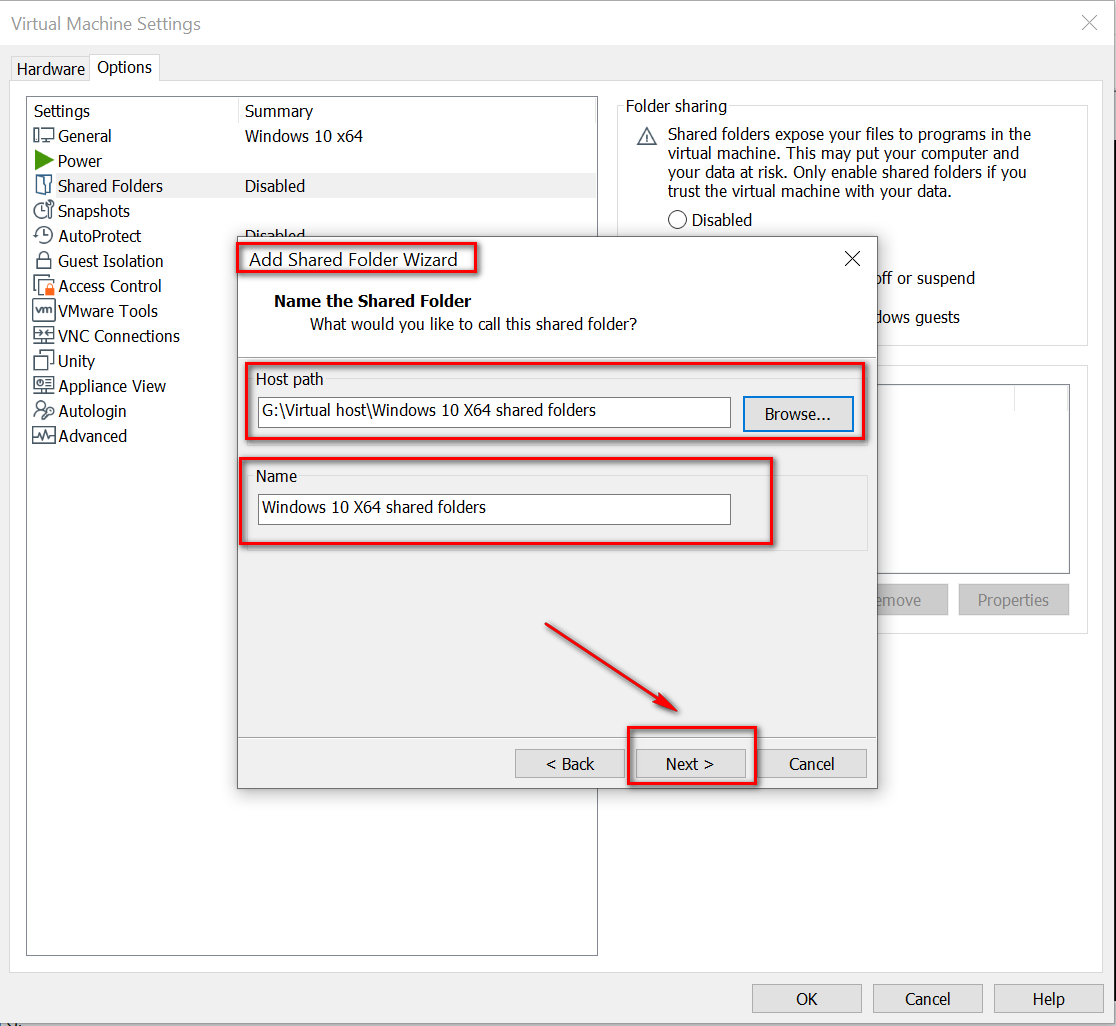Click the Guest Isolation padlock icon
This screenshot has height=1026, width=1116.
(43, 260)
